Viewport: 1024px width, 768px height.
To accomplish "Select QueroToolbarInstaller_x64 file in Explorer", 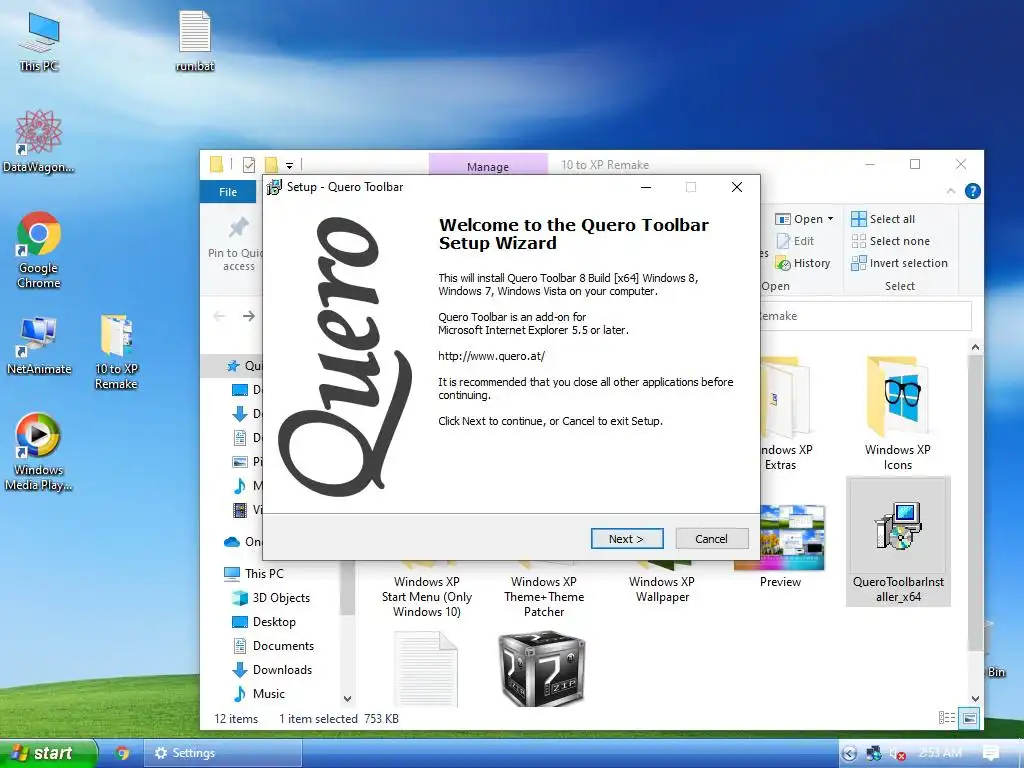I will (x=898, y=541).
